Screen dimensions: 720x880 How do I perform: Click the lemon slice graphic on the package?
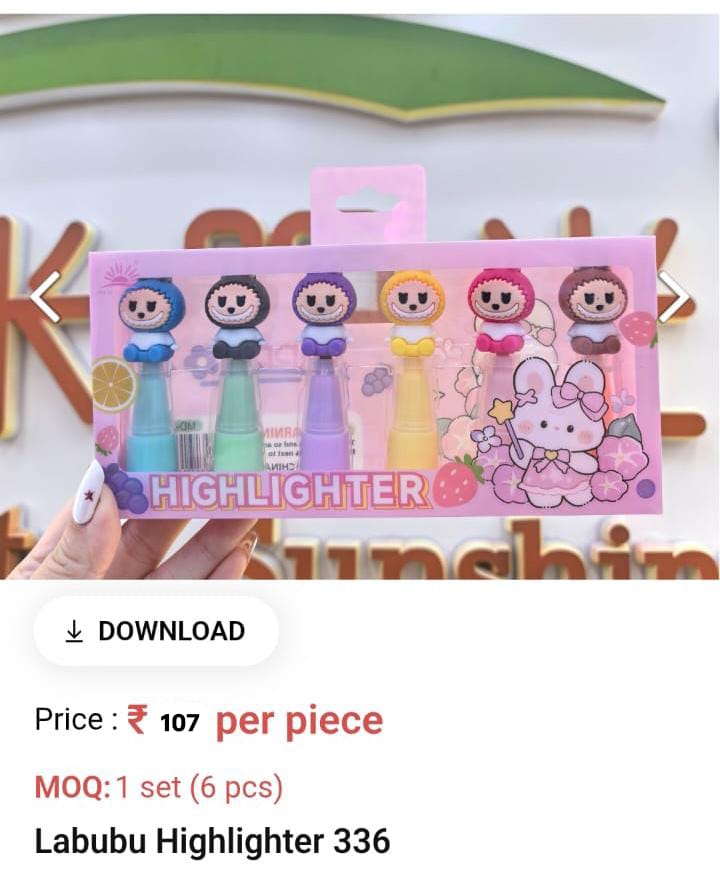[x=114, y=383]
